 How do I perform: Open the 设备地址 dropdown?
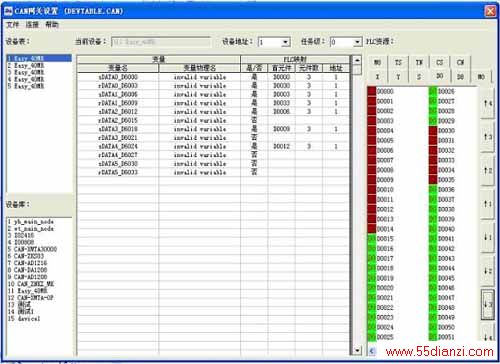[x=286, y=42]
